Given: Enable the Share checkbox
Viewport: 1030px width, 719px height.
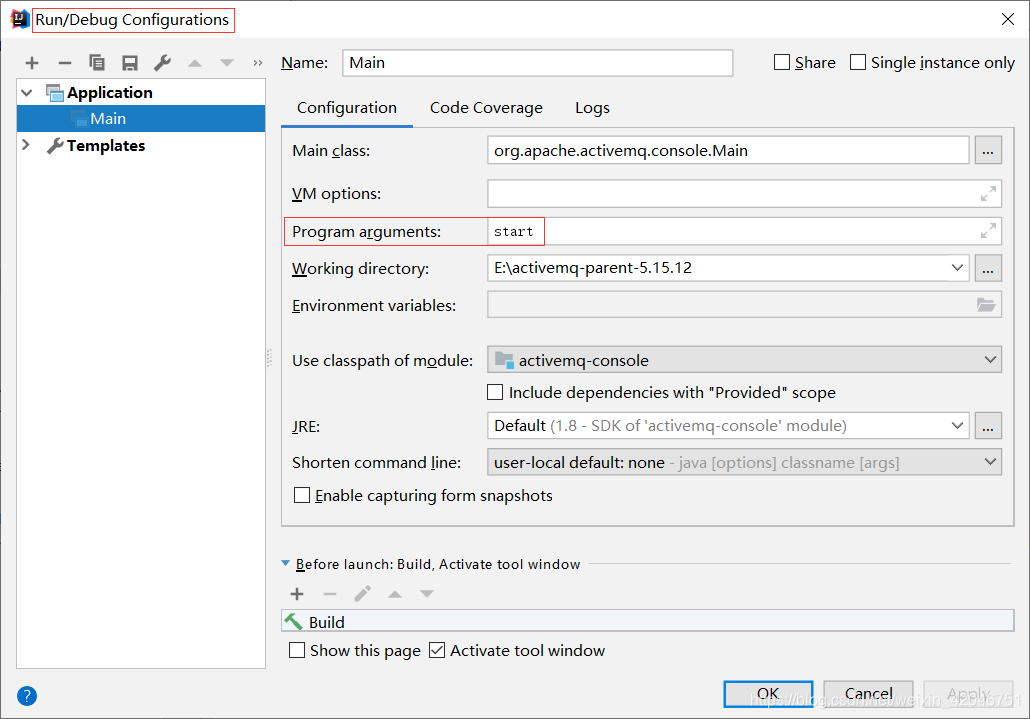Looking at the screenshot, I should coord(780,62).
